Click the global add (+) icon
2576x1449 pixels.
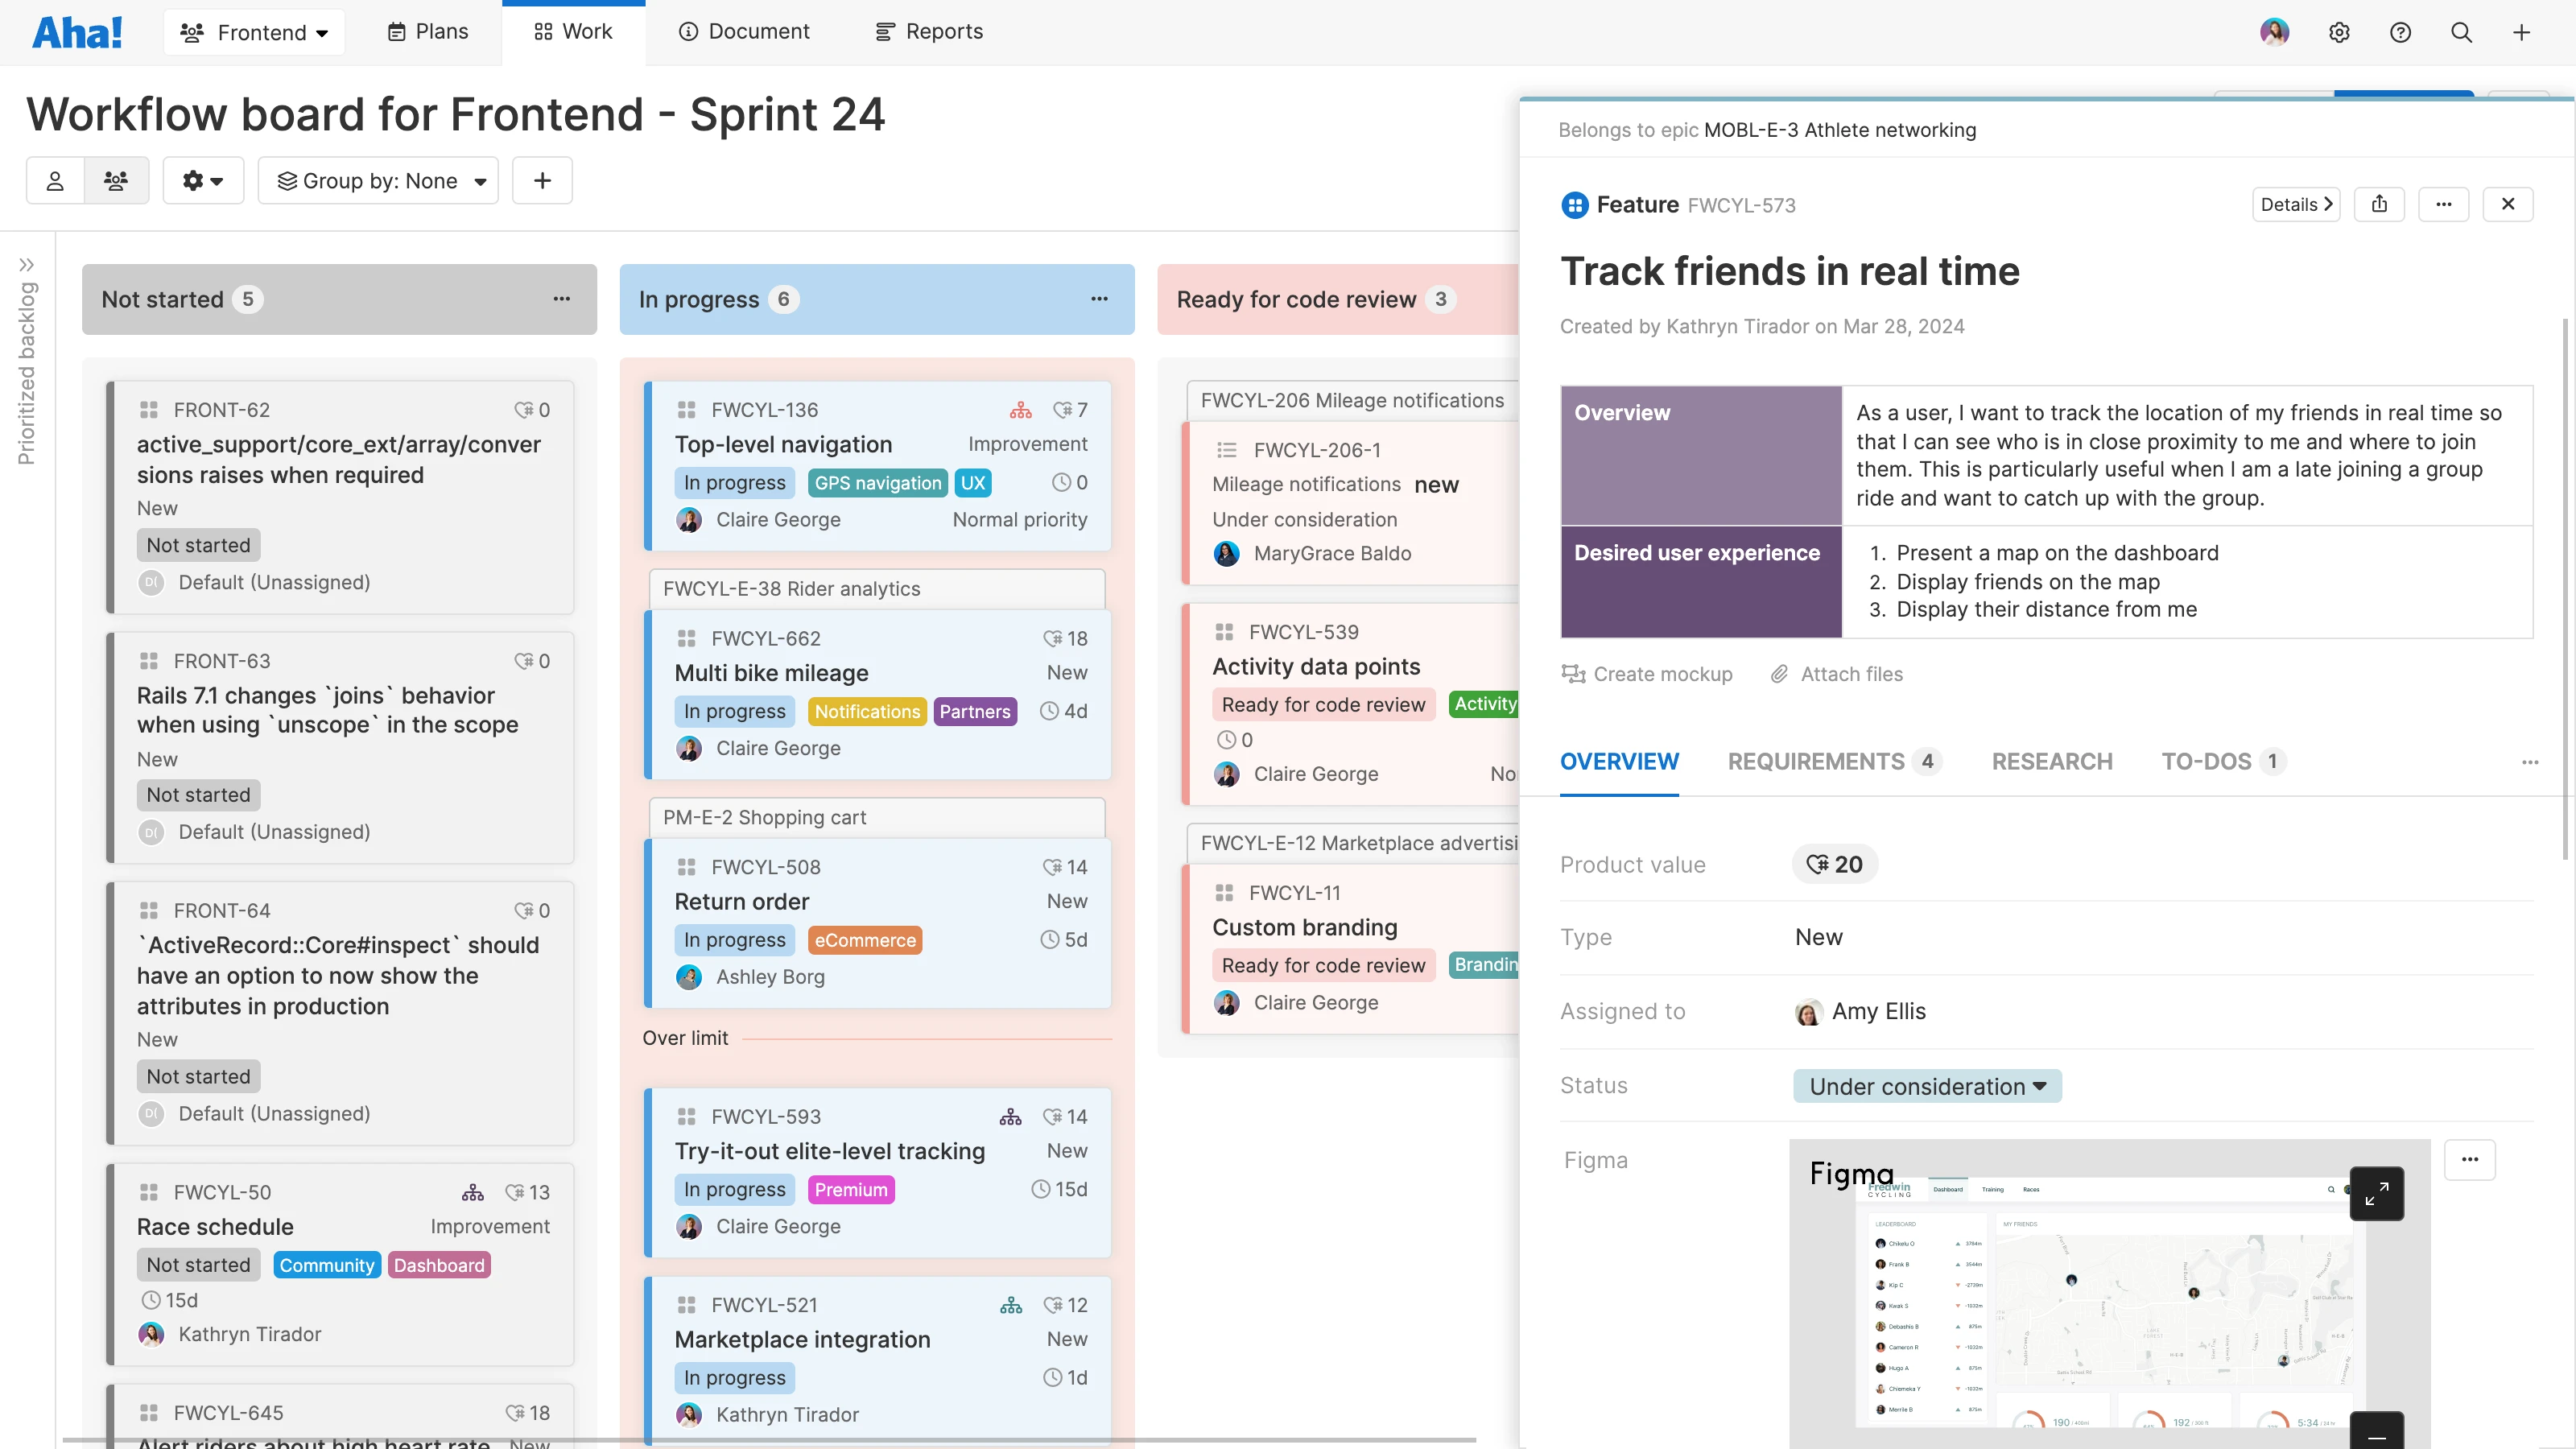click(x=2523, y=31)
